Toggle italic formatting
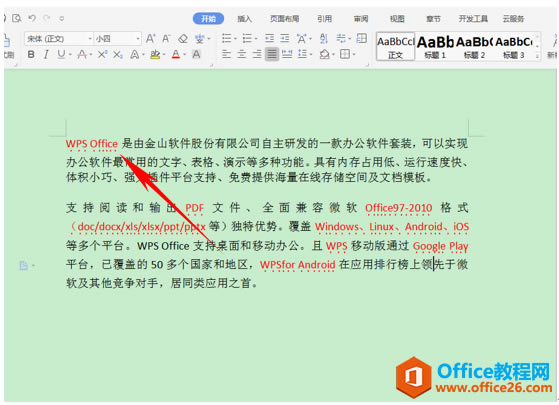Screen dimensions: 559x405 pos(46,55)
